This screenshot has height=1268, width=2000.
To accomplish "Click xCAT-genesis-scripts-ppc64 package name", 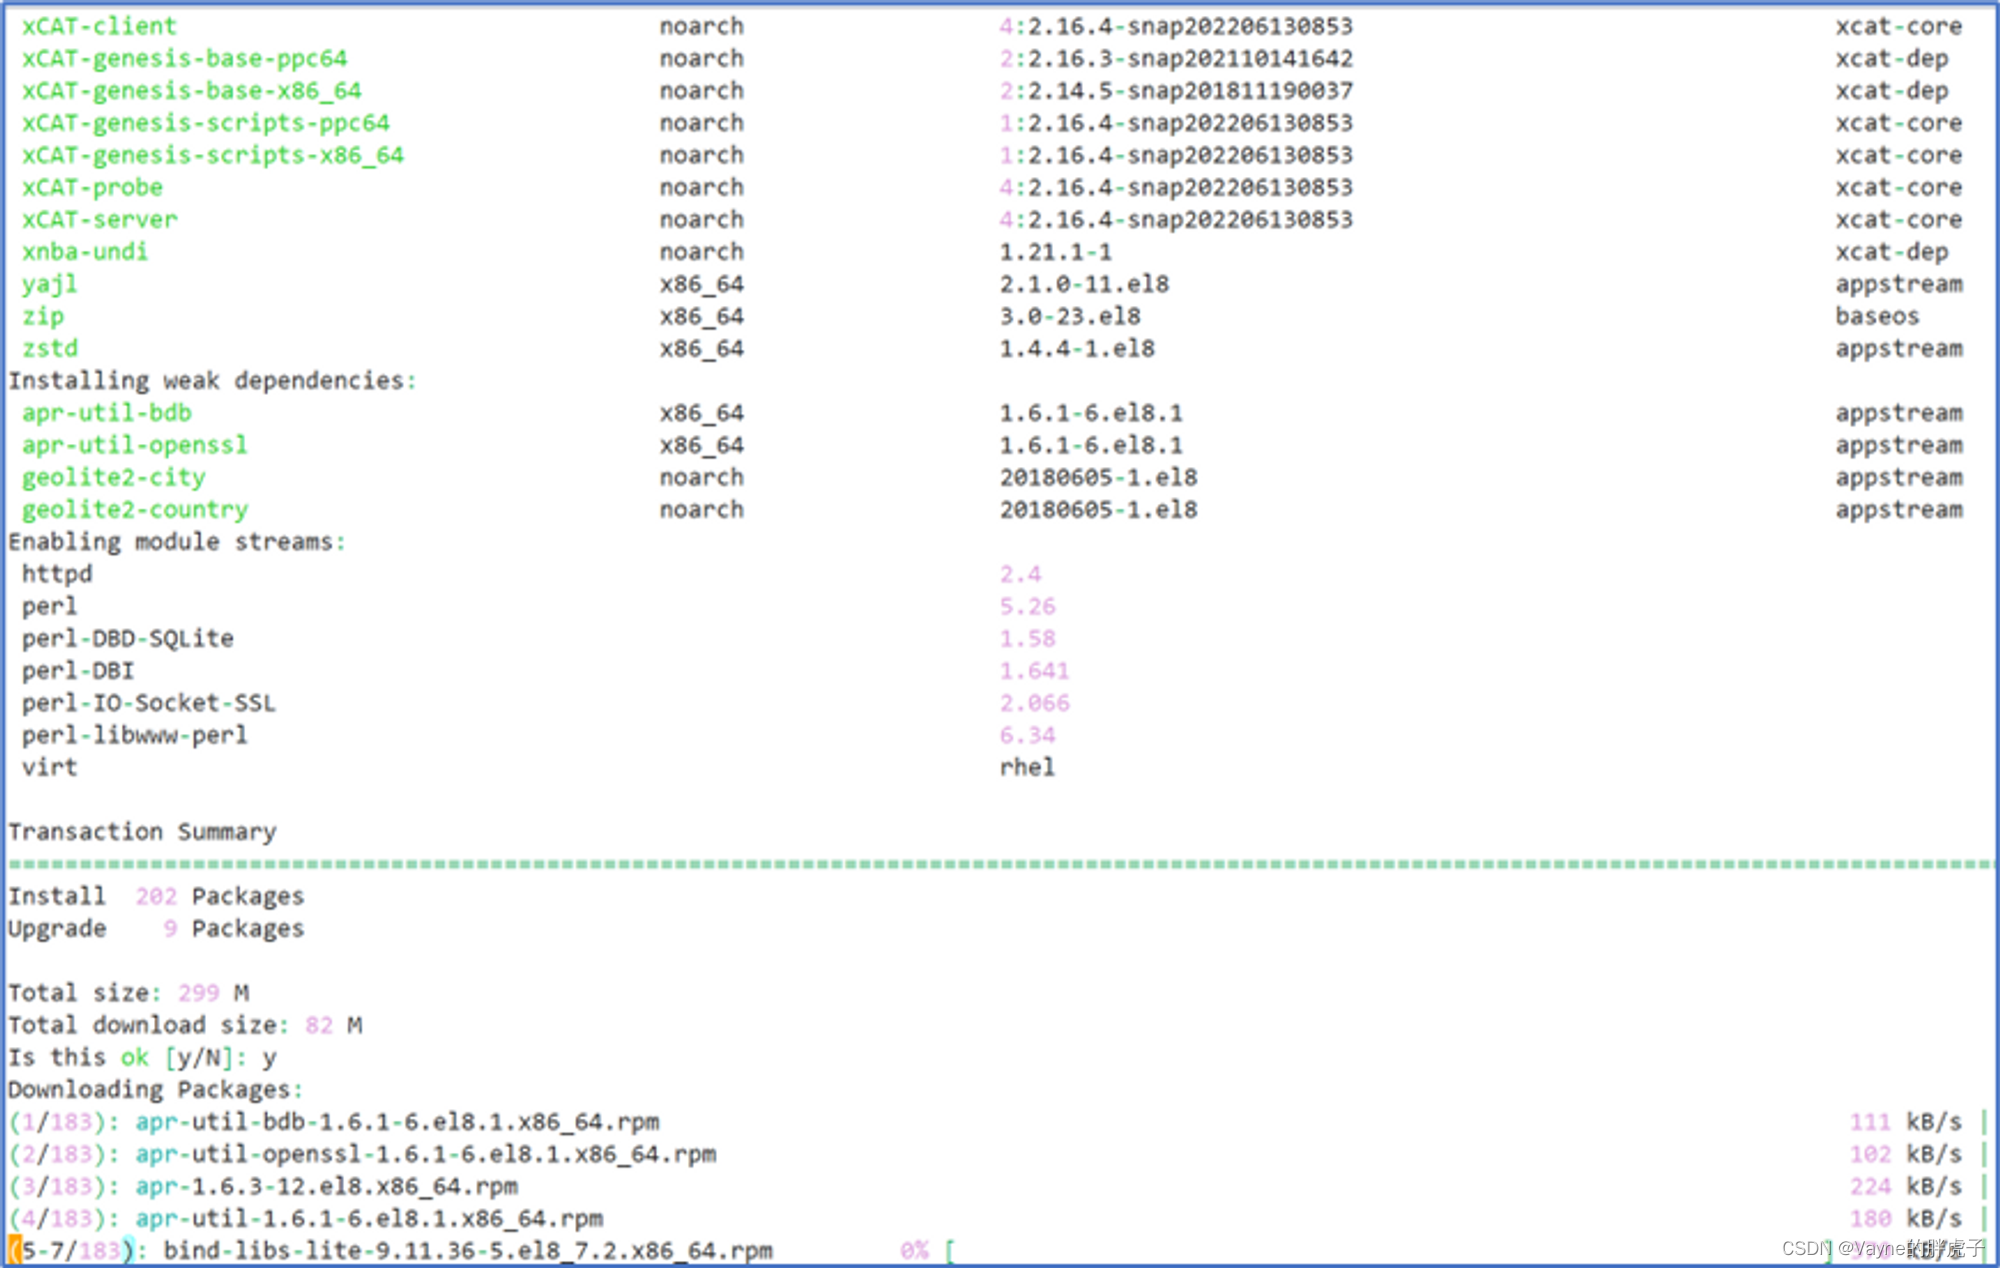I will (206, 122).
